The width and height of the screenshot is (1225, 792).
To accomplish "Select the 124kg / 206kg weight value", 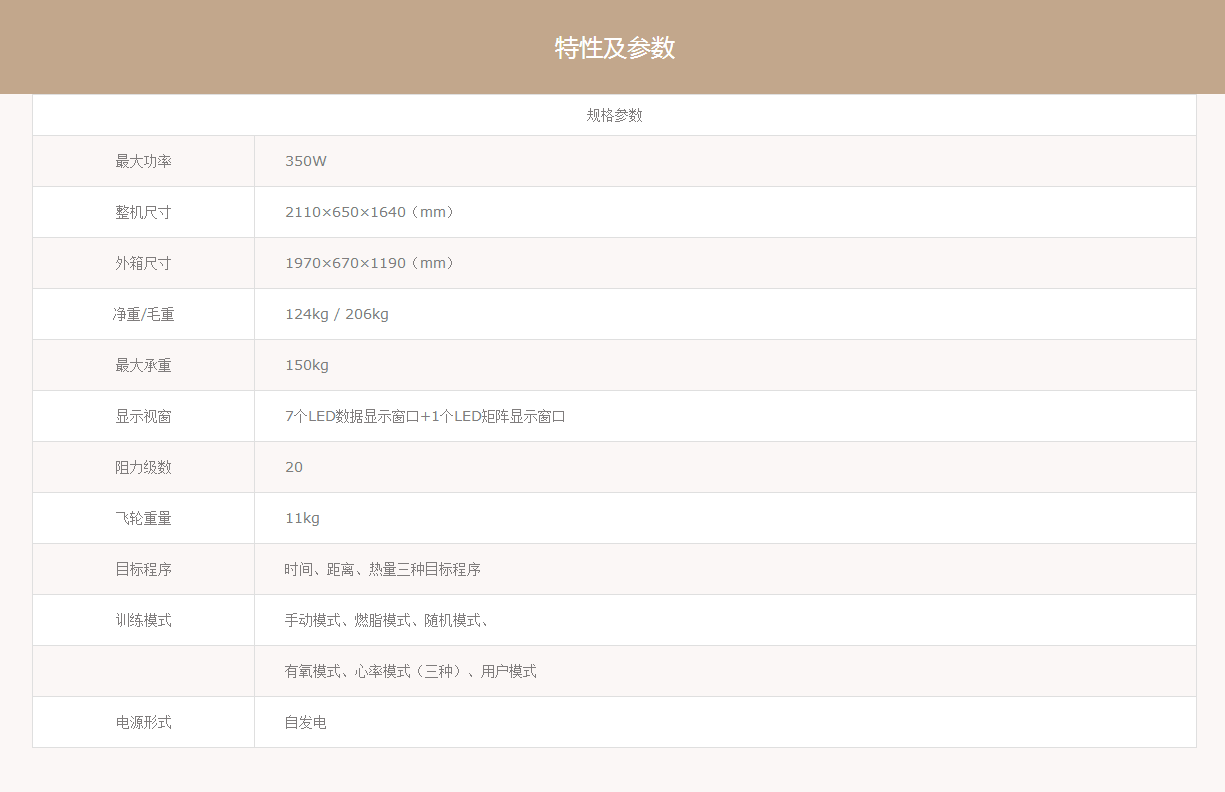I will pyautogui.click(x=336, y=314).
